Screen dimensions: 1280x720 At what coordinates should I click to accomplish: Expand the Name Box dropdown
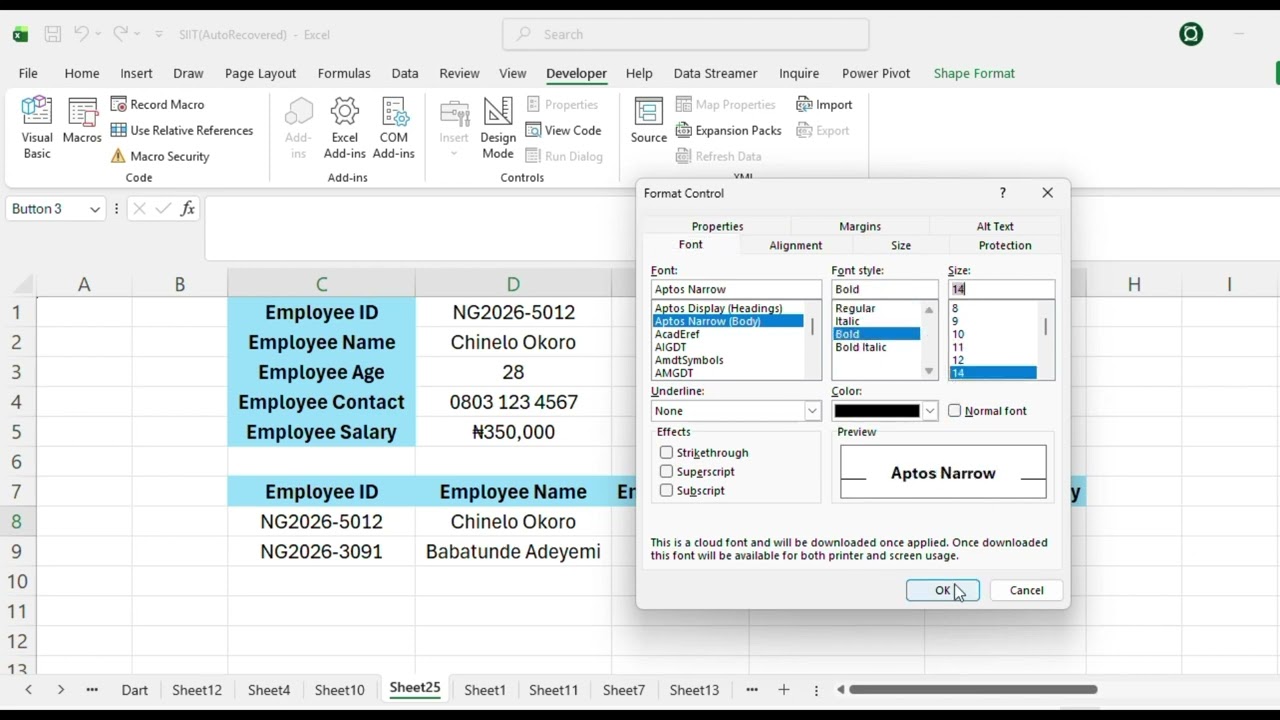(95, 209)
